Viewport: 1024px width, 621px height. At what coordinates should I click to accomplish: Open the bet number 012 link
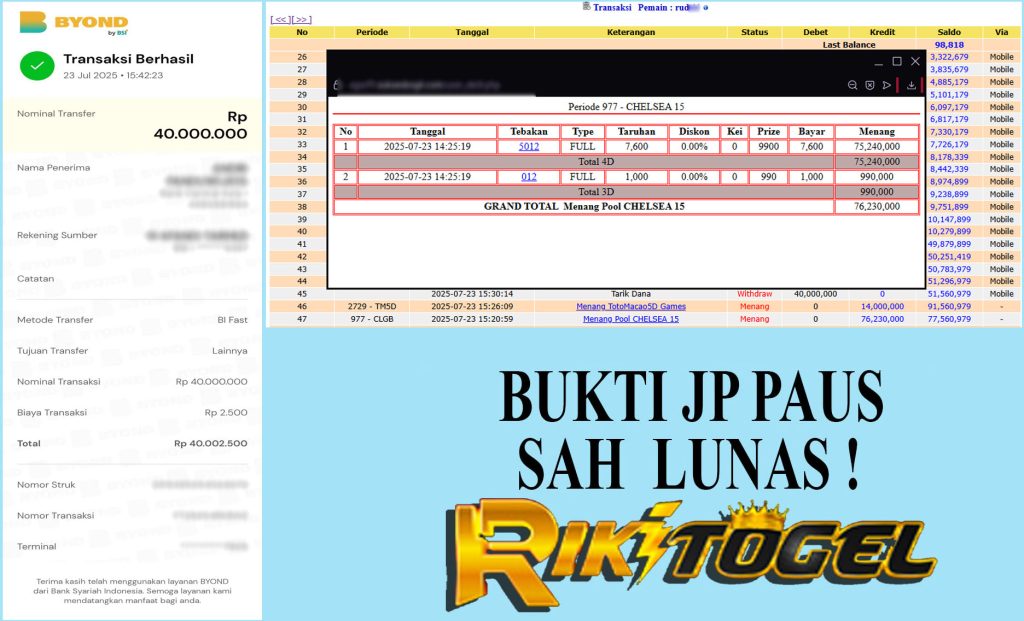pyautogui.click(x=528, y=177)
